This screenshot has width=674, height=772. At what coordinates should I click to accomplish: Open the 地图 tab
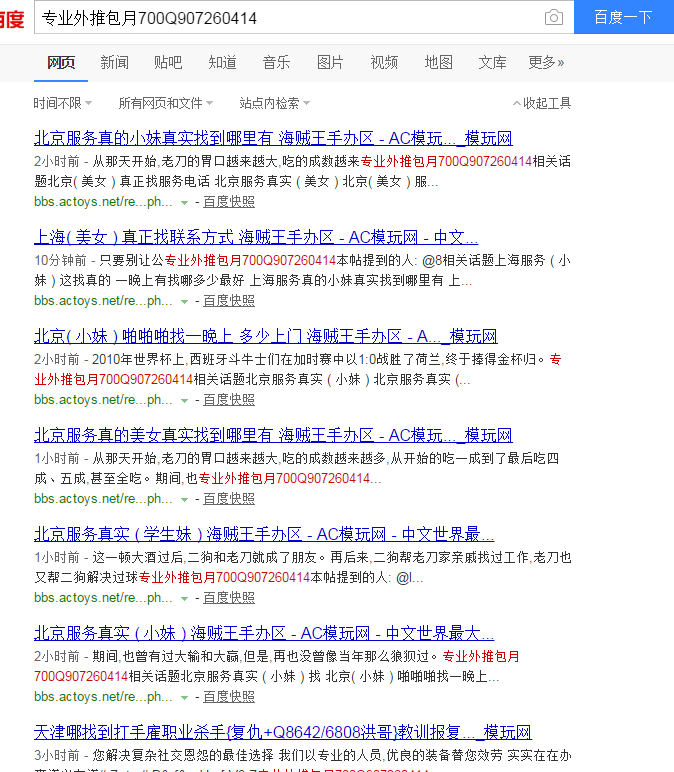438,63
